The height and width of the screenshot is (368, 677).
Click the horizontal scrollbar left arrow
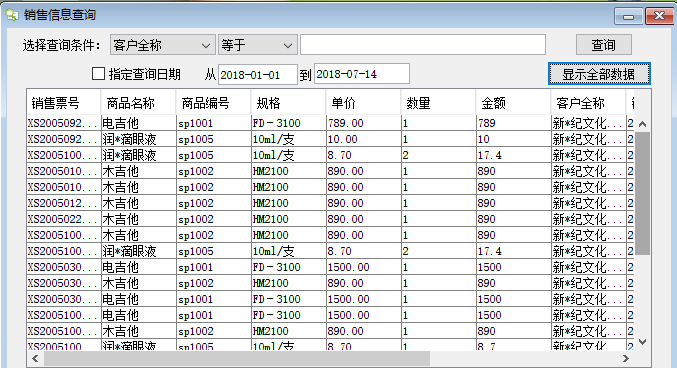(35, 358)
